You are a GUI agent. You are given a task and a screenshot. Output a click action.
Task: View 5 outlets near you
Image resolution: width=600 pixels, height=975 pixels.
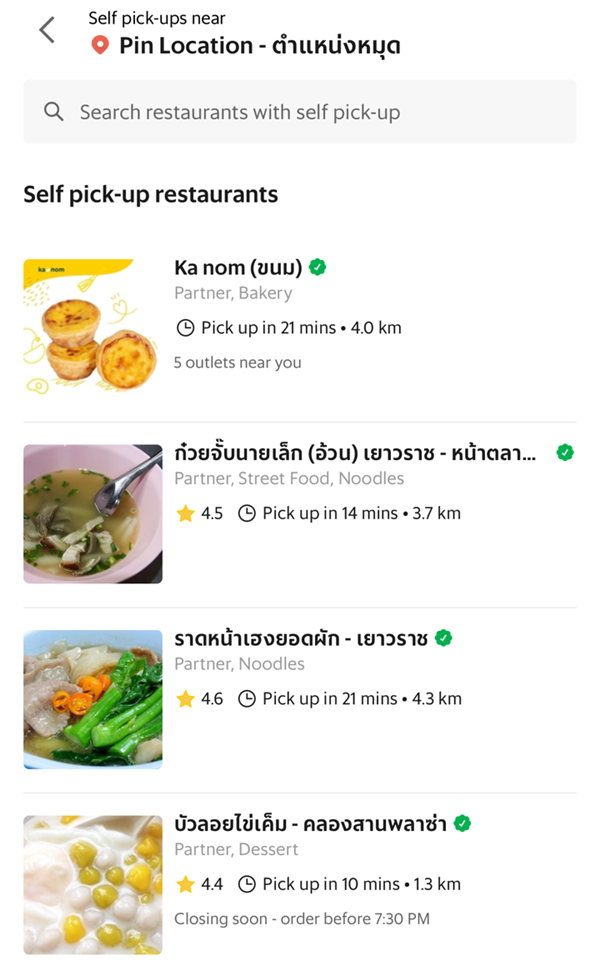tap(238, 363)
